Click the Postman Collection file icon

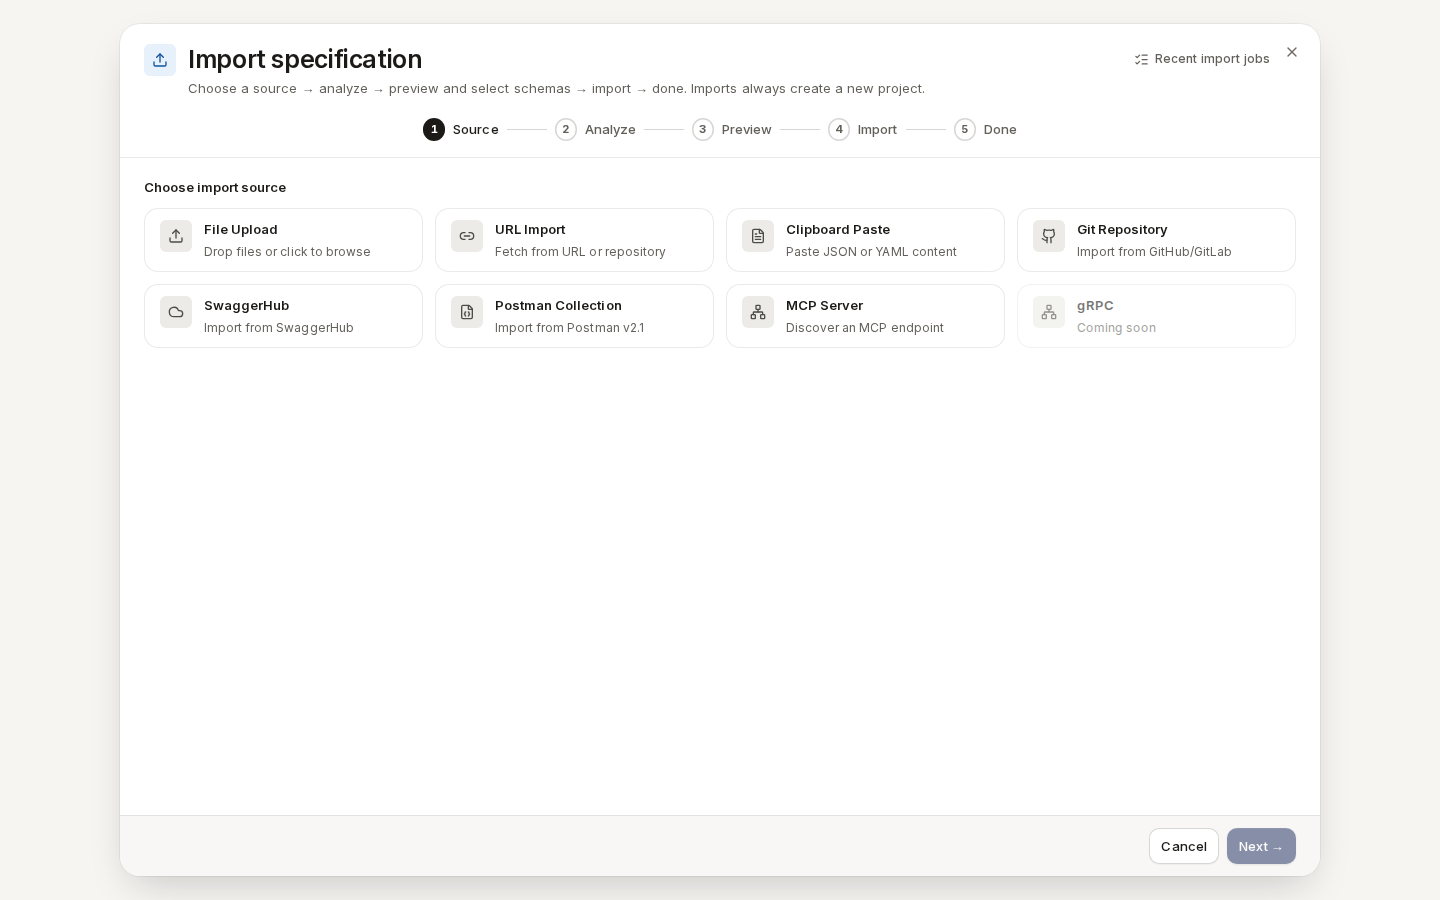(x=467, y=312)
